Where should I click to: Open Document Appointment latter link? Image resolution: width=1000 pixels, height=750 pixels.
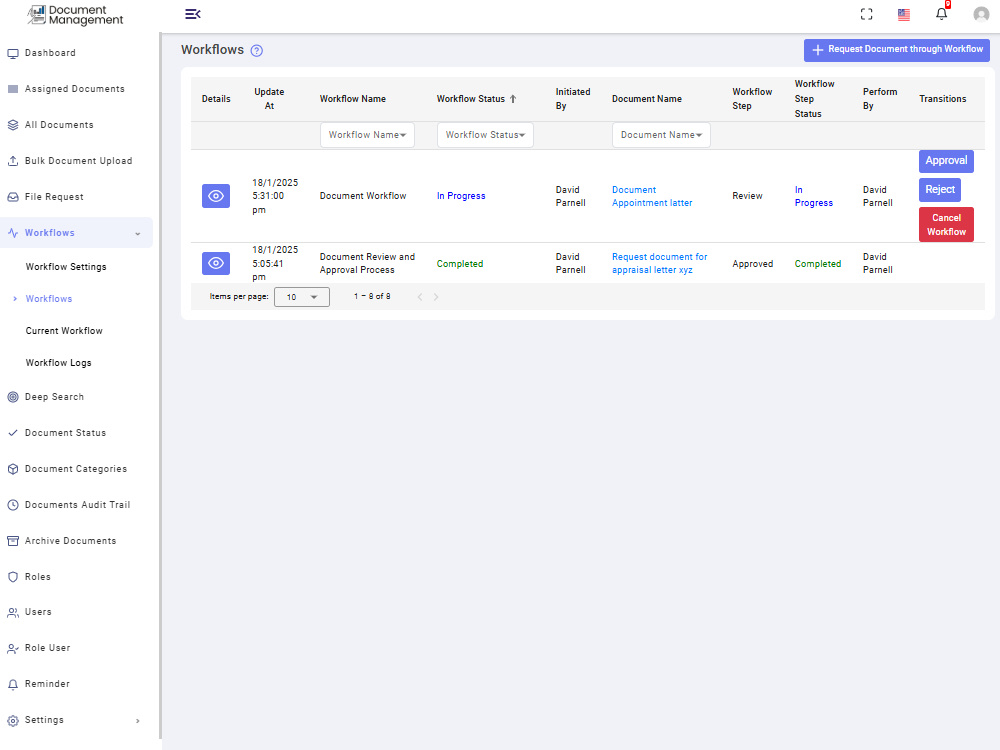pos(652,196)
